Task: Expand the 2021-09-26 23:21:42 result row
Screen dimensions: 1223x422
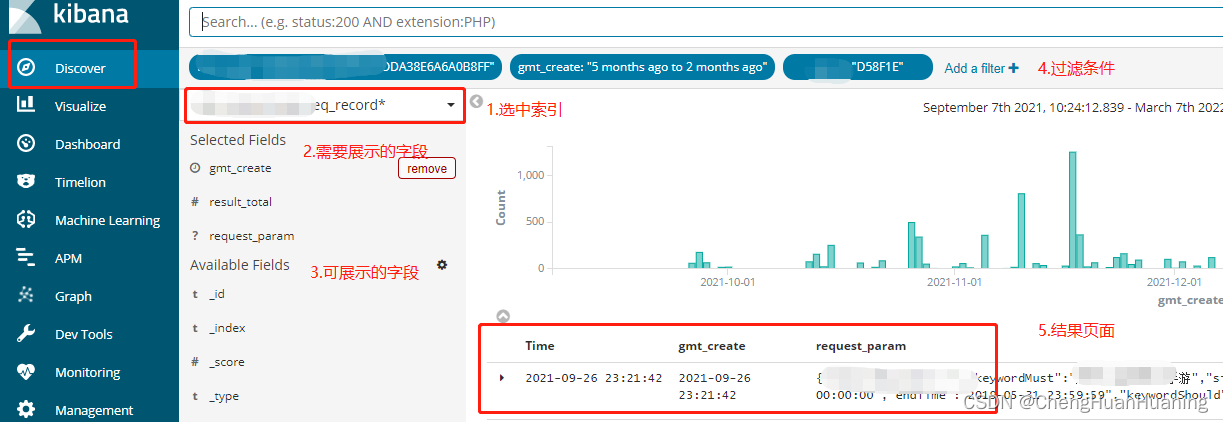Action: (x=502, y=378)
